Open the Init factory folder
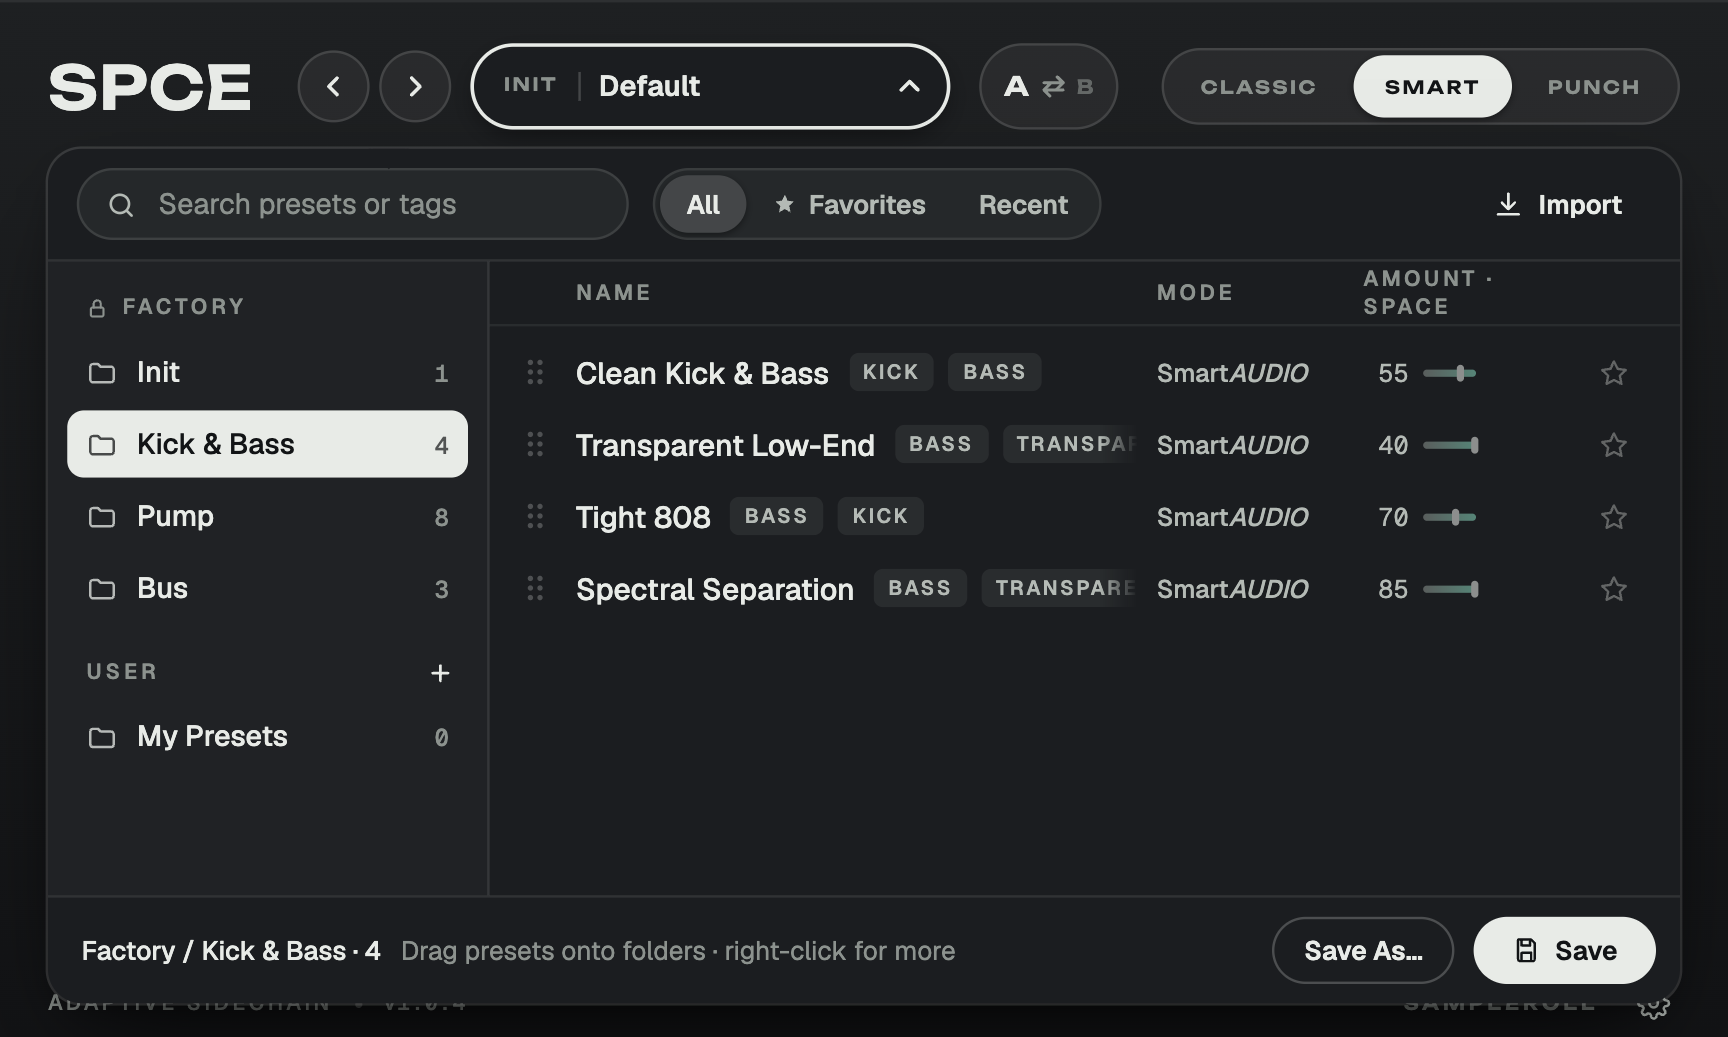 [x=267, y=373]
